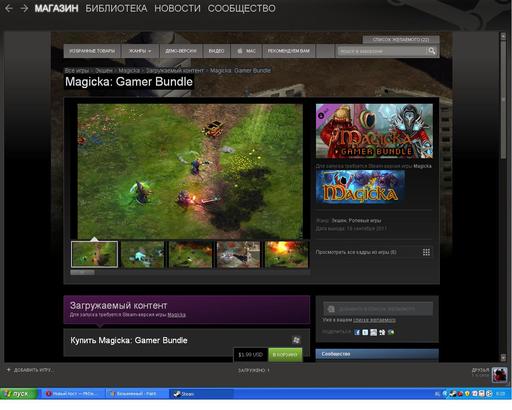Viewport: 512px width, 410px height.
Task: Open the featured items store menu
Action: pos(92,51)
